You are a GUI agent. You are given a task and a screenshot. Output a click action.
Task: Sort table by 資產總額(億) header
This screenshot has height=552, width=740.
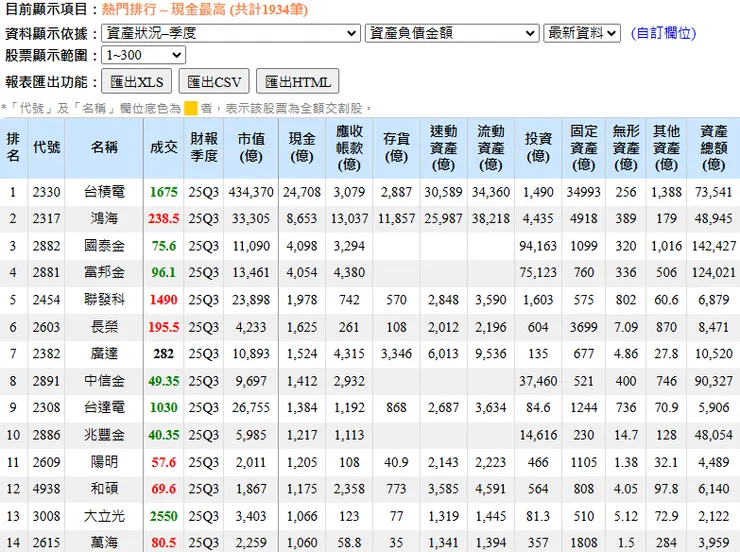click(714, 148)
